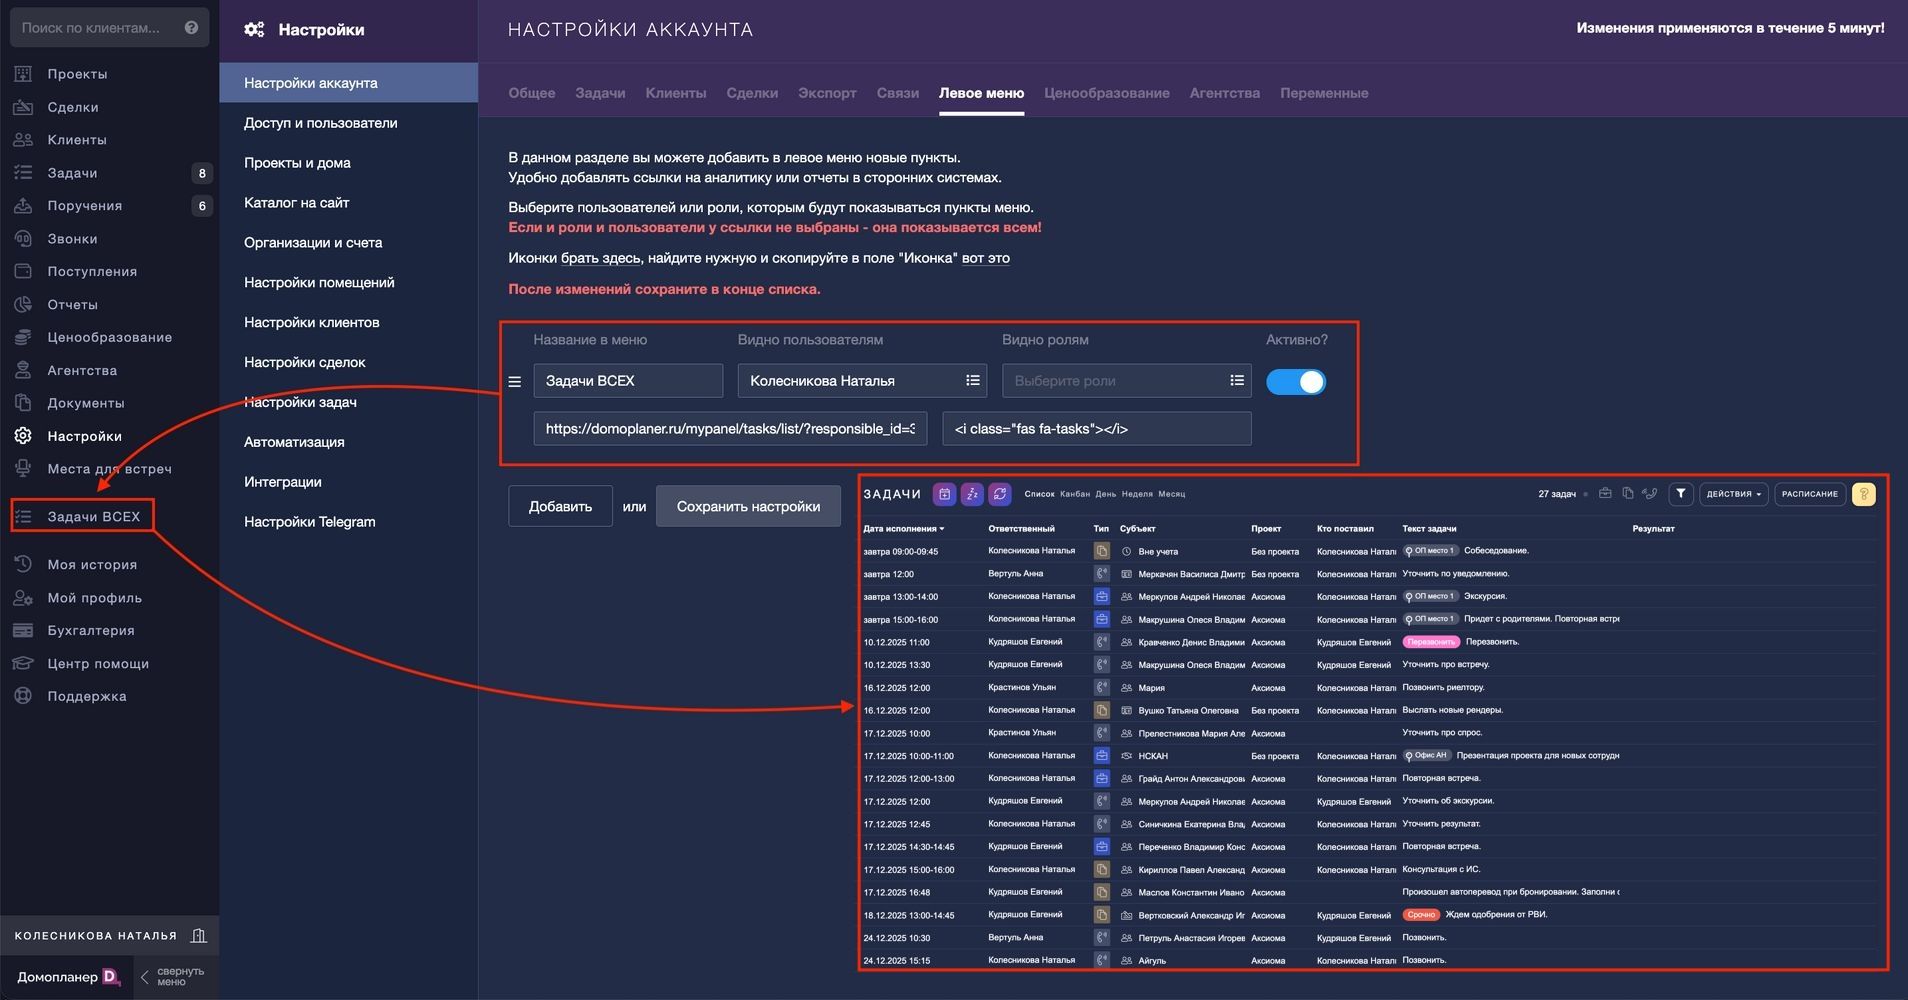The height and width of the screenshot is (1000, 1908).
Task: Toggle the Активно switch off
Action: pyautogui.click(x=1295, y=382)
